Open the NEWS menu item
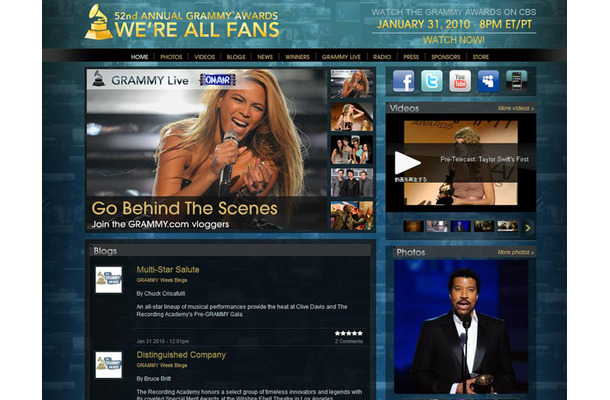Screen dimensions: 610x400 (265, 57)
